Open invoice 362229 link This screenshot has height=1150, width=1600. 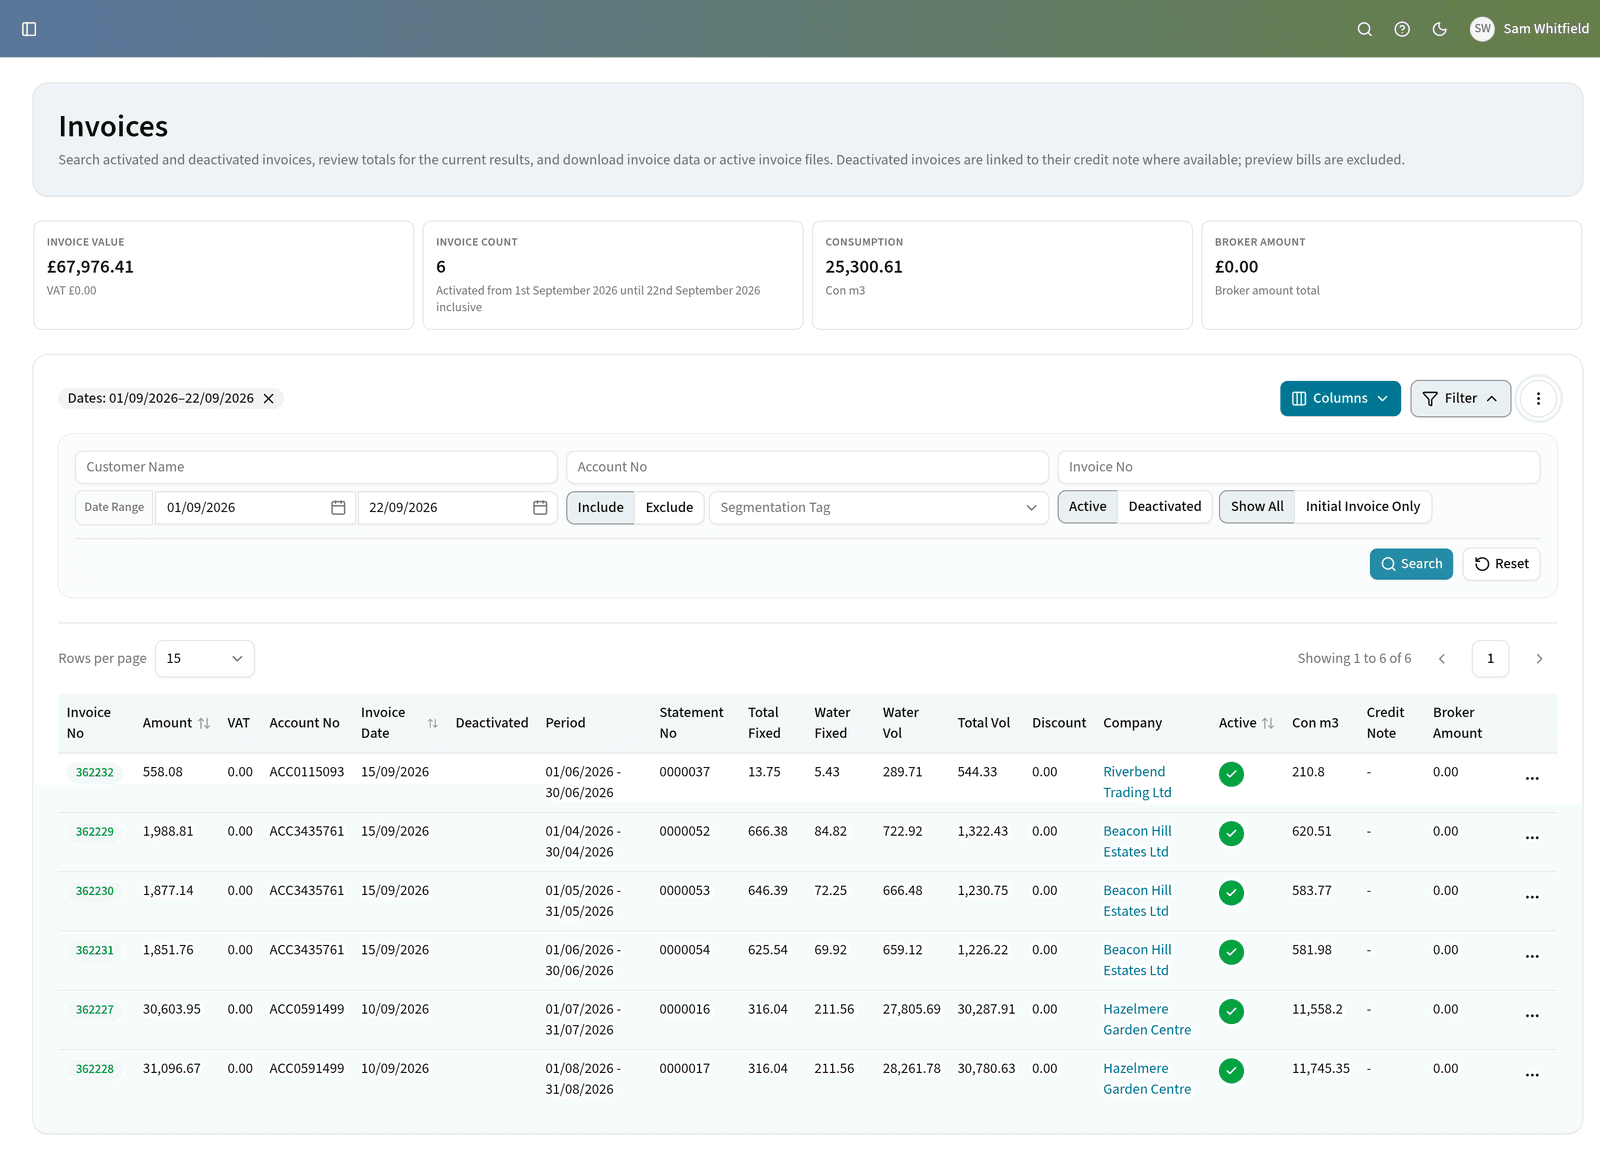[x=95, y=831]
